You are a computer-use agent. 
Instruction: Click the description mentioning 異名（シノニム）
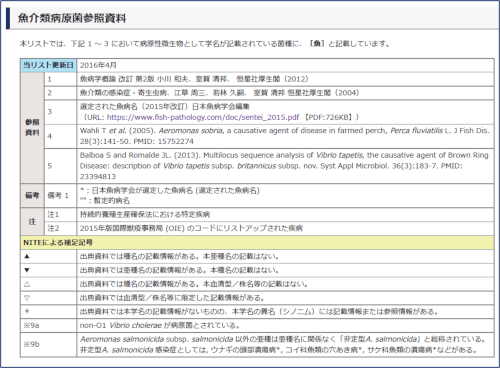pyautogui.click(x=259, y=311)
